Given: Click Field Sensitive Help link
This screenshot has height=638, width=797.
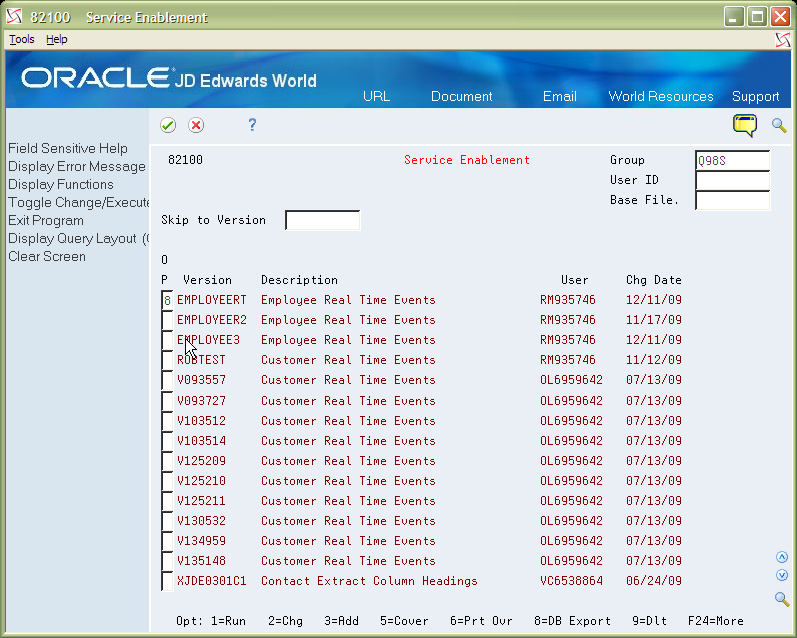Looking at the screenshot, I should (68, 148).
